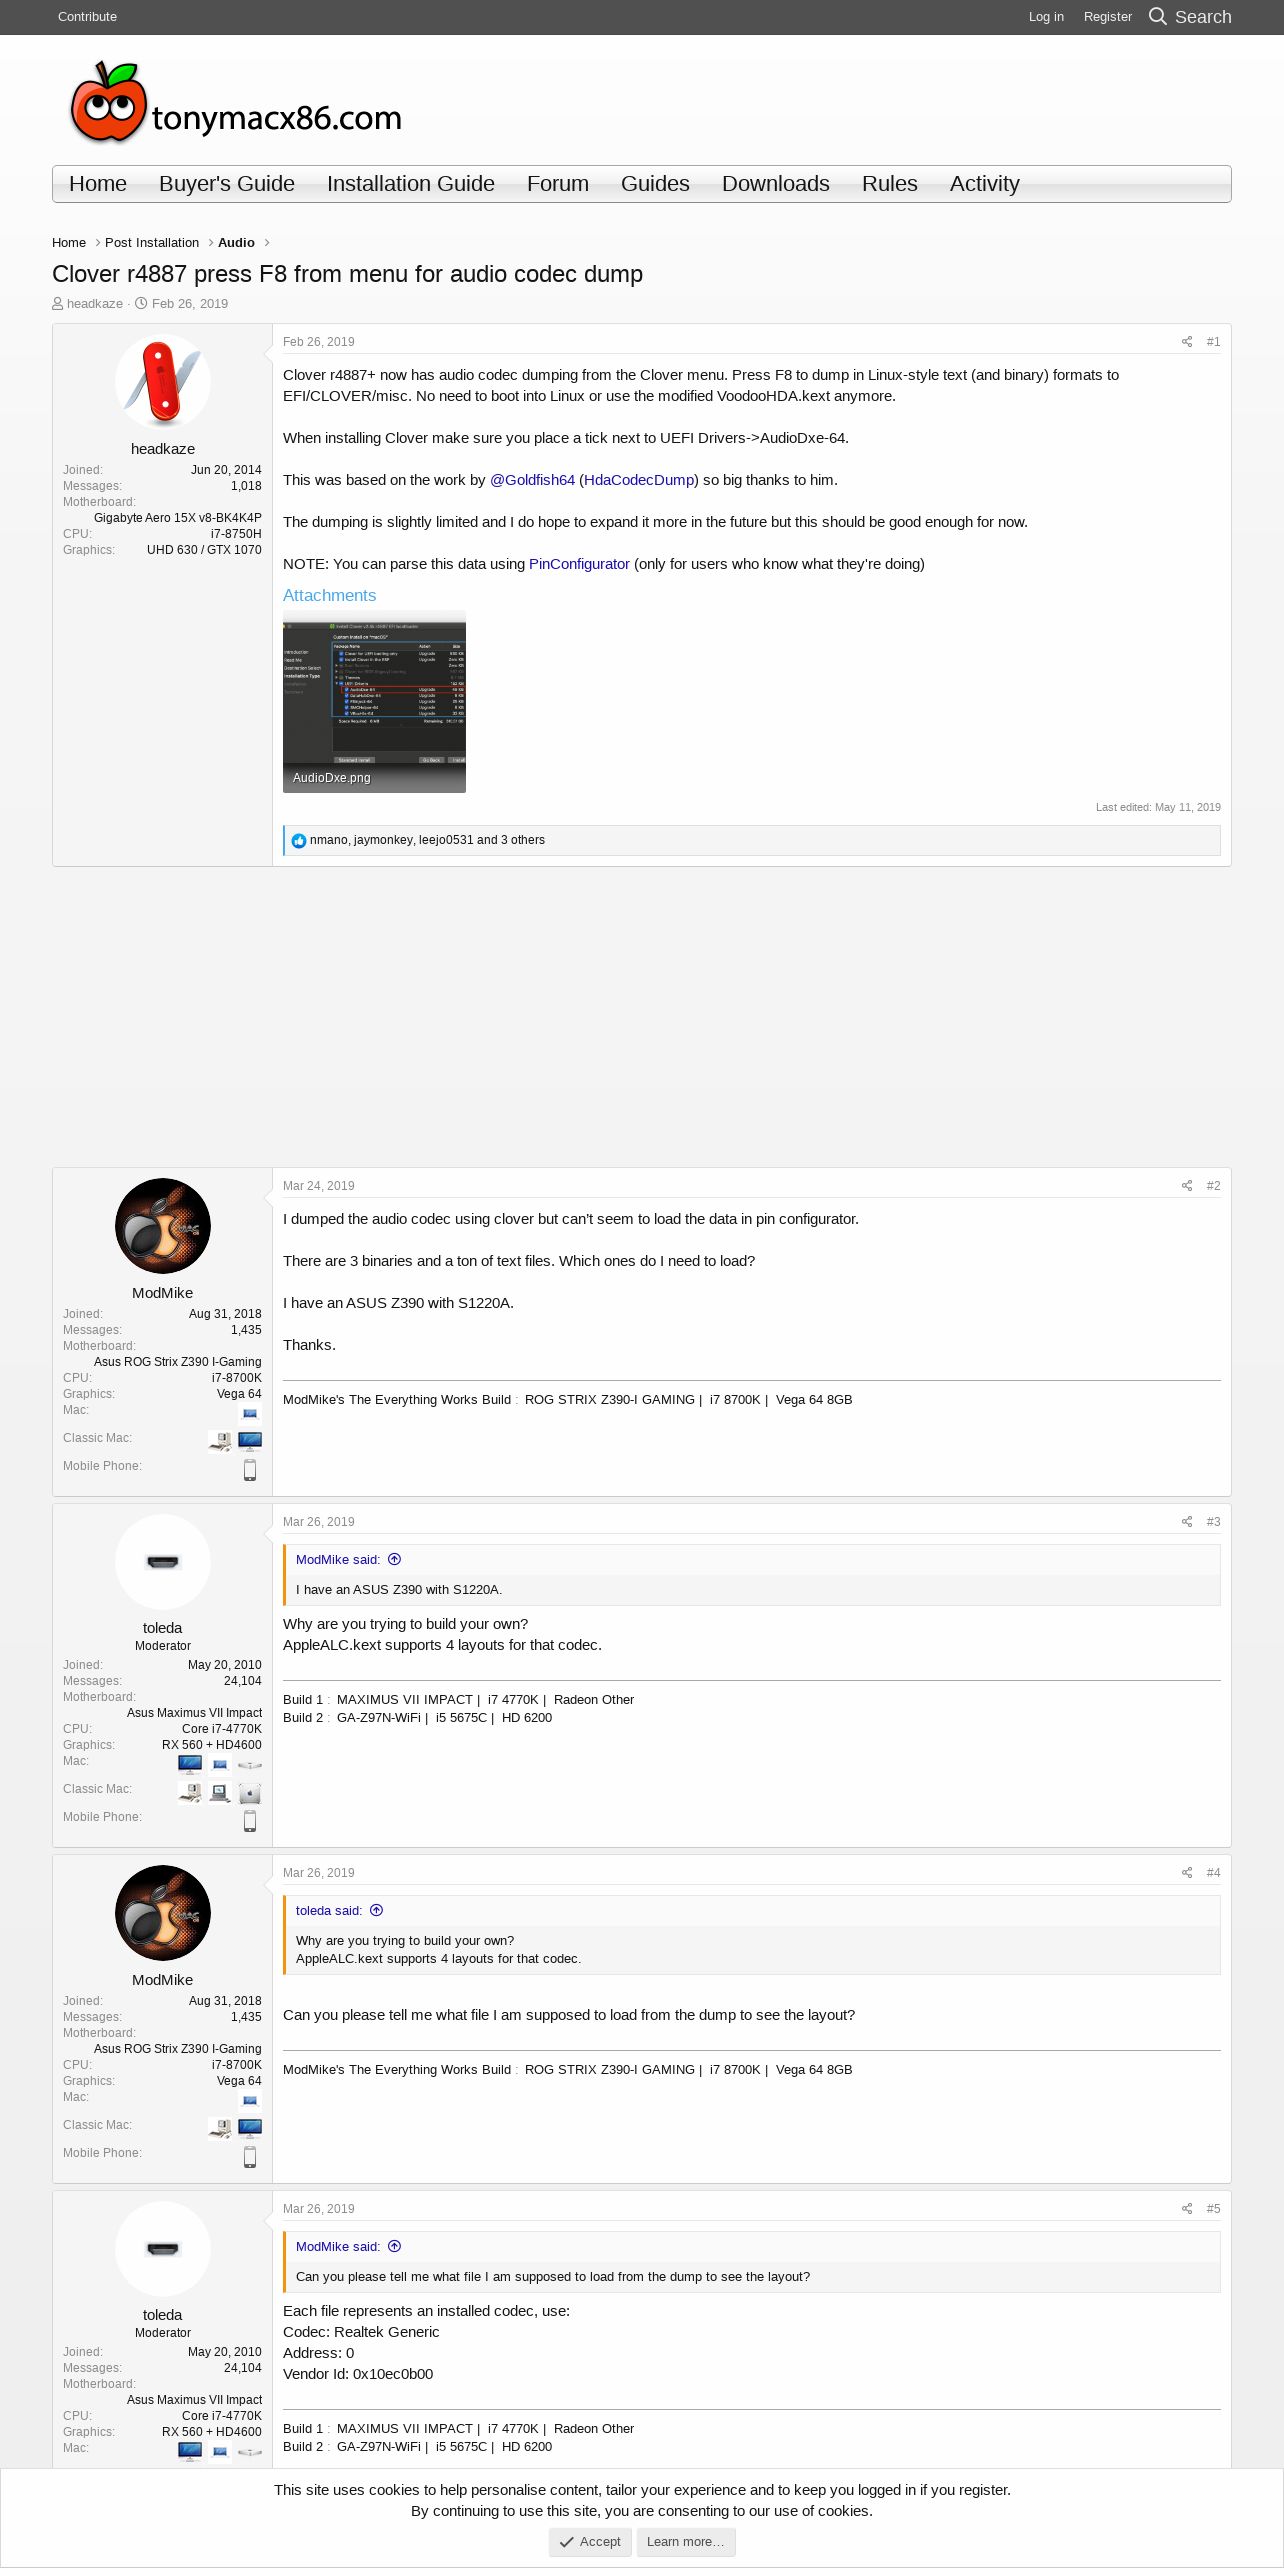
Task: Click 'ModMike said:' quote header in post #3
Action: 338,1560
